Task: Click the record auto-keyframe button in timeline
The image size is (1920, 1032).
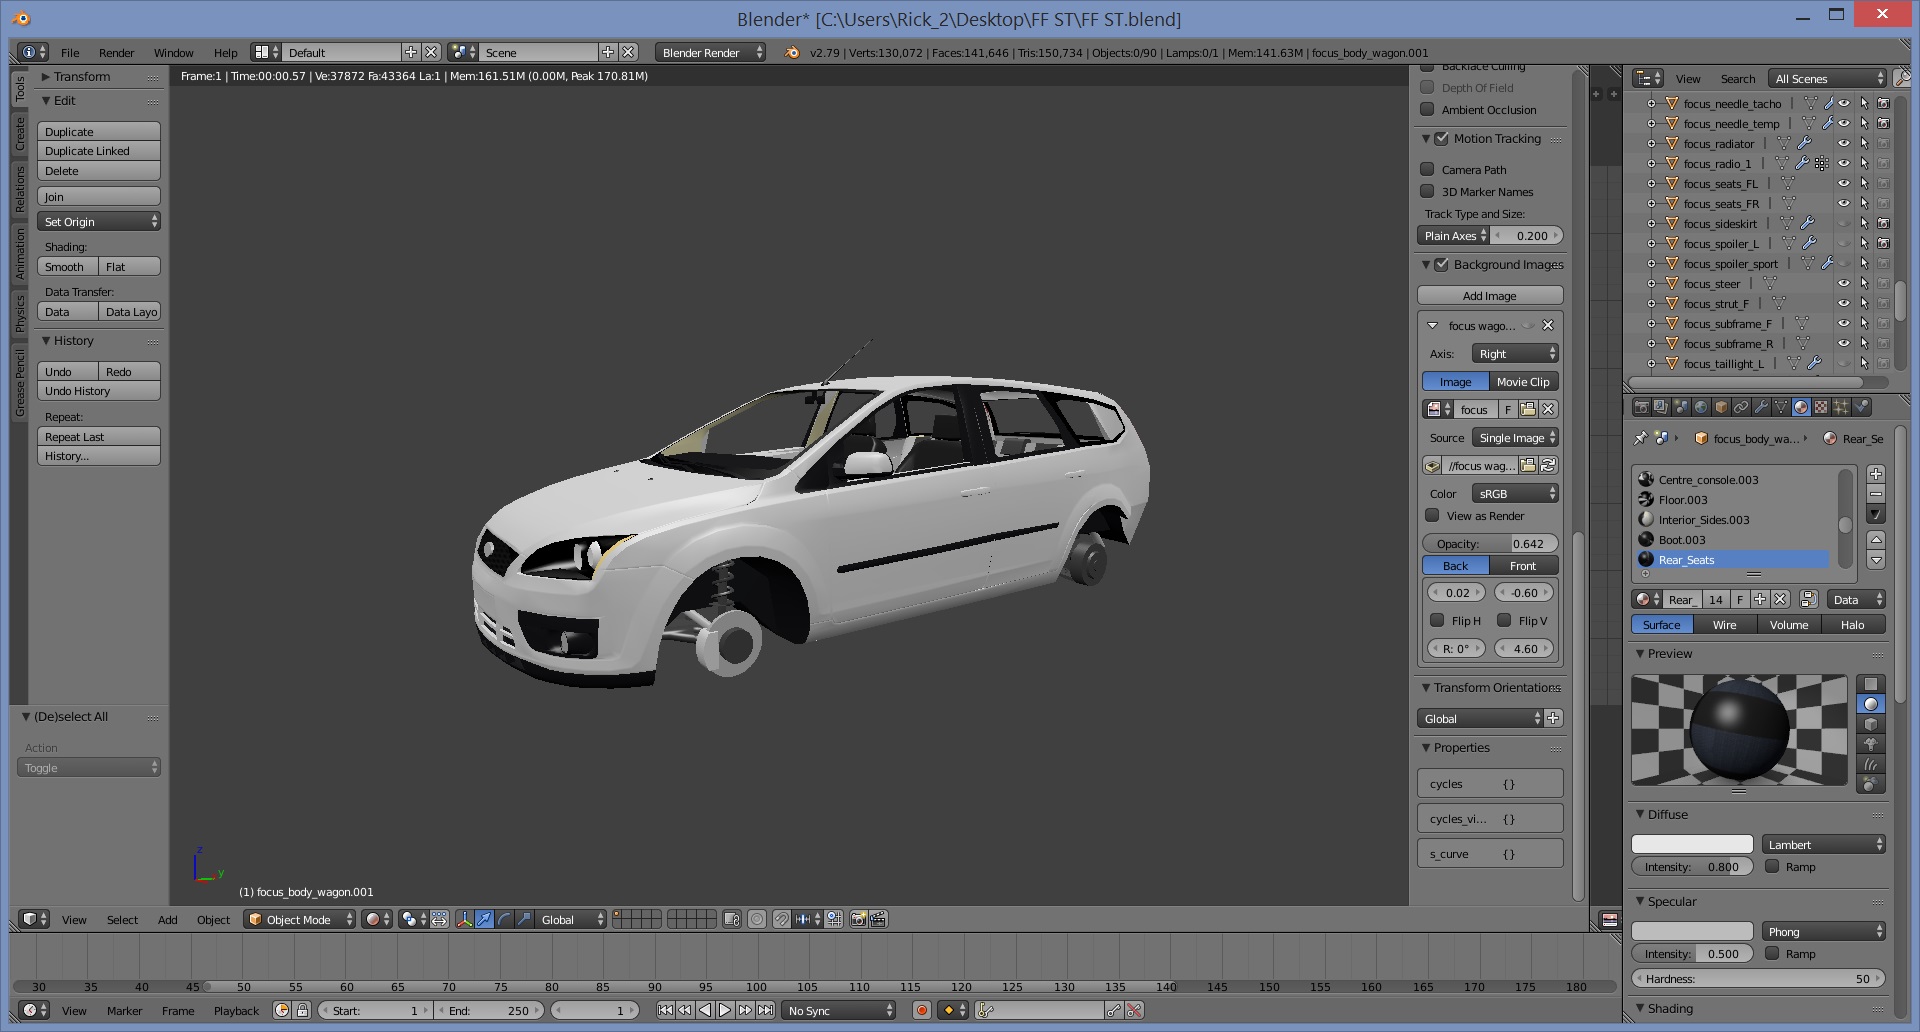Action: (922, 1011)
